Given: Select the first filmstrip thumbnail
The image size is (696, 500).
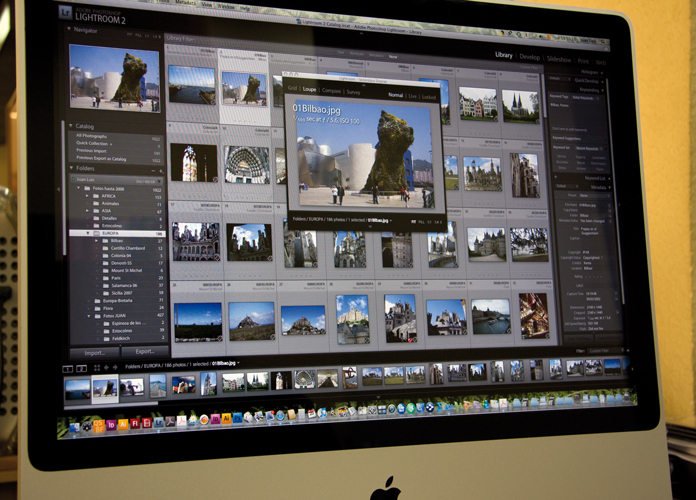Looking at the screenshot, I should click(x=77, y=389).
